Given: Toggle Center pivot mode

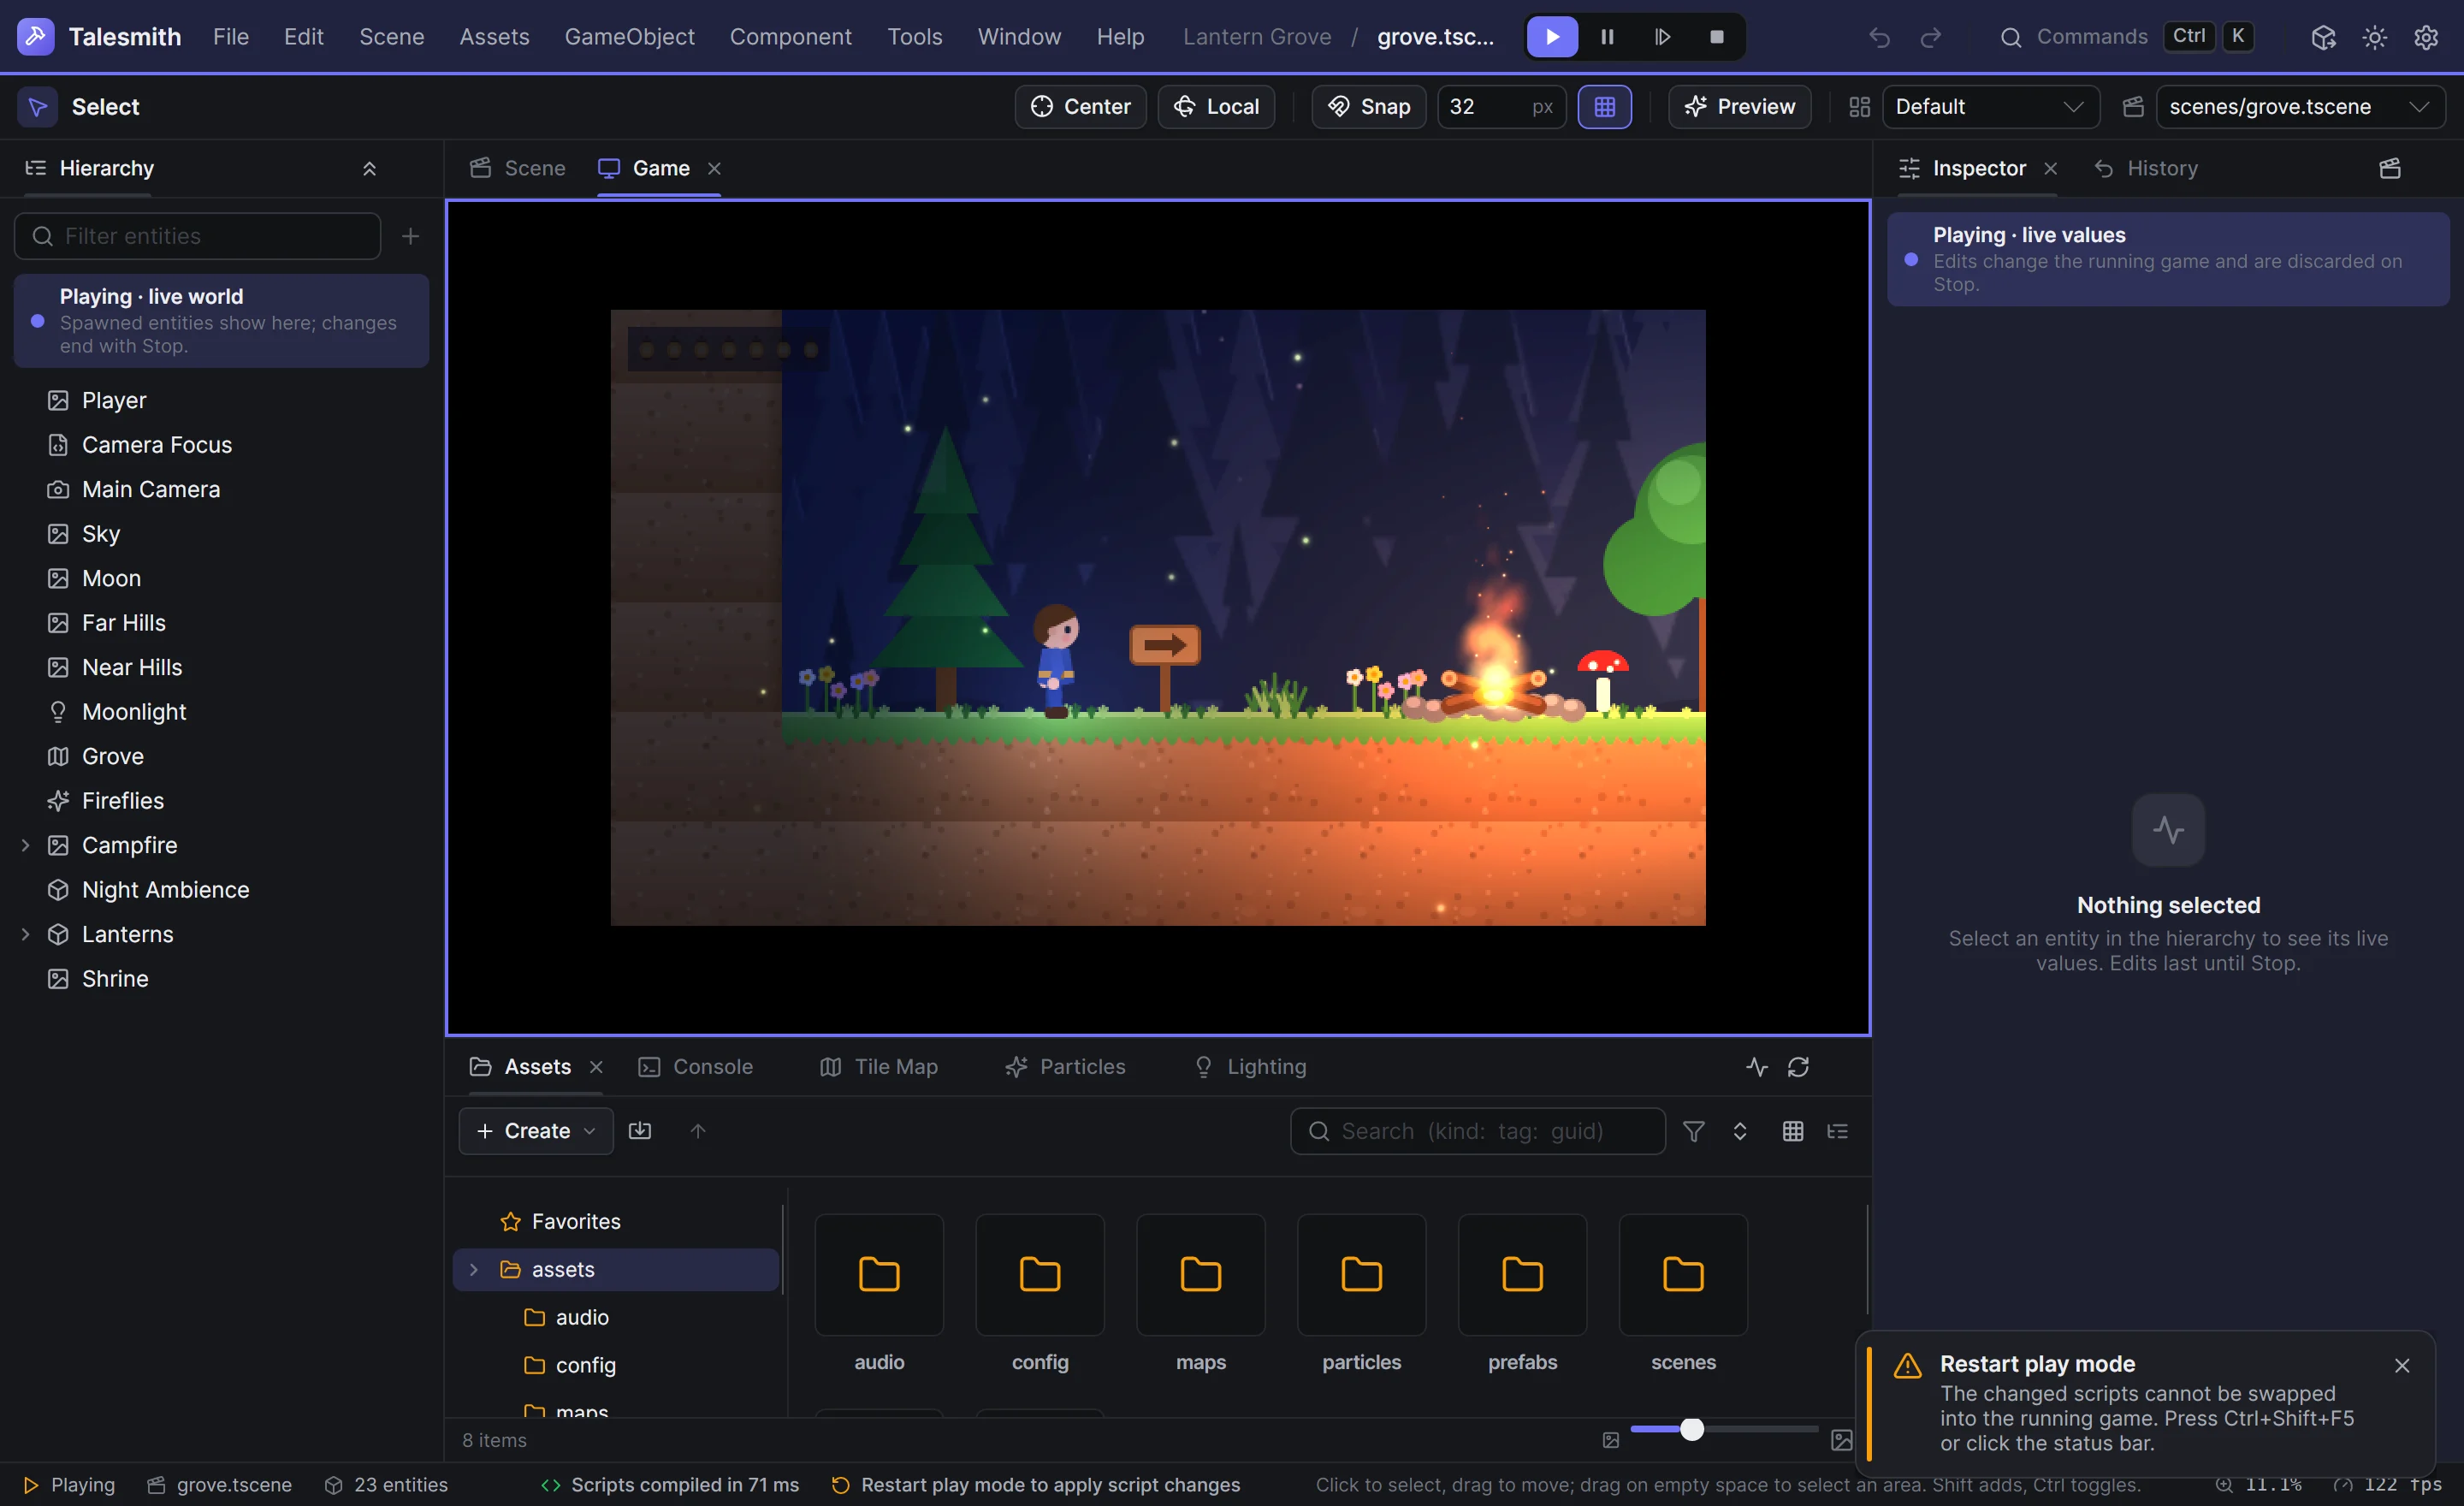Looking at the screenshot, I should pyautogui.click(x=1080, y=107).
